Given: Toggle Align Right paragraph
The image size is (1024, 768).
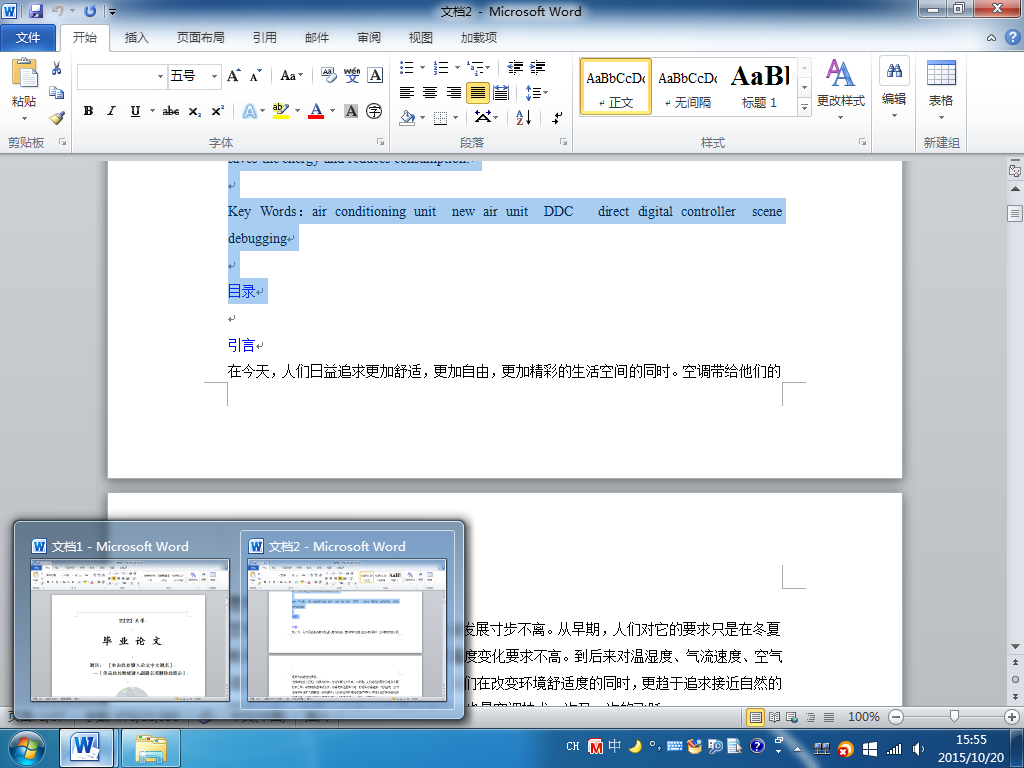Looking at the screenshot, I should 453,93.
